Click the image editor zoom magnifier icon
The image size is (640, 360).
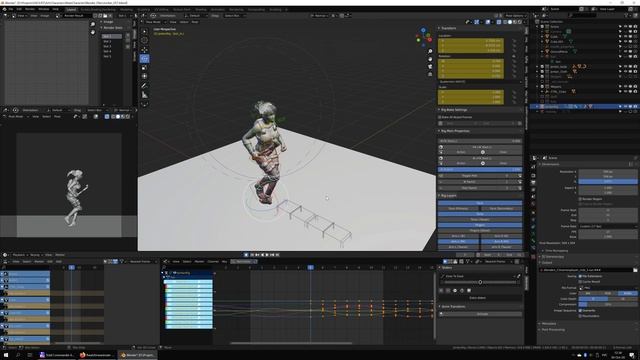tap(93, 24)
